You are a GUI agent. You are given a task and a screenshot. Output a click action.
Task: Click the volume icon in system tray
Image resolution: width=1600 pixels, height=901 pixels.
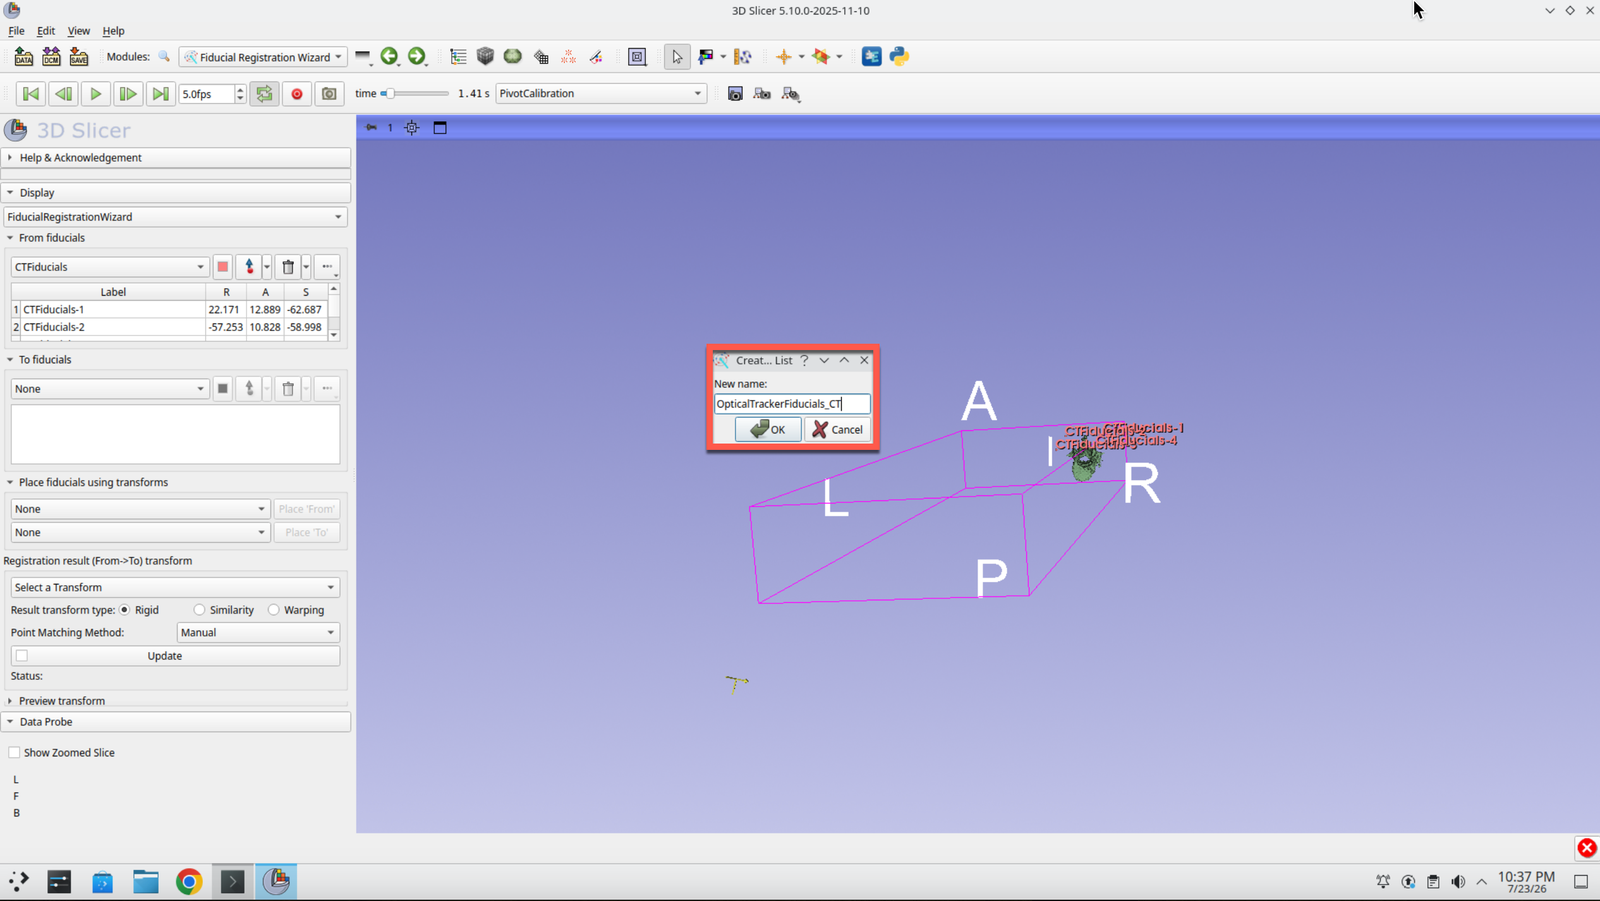[1458, 881]
